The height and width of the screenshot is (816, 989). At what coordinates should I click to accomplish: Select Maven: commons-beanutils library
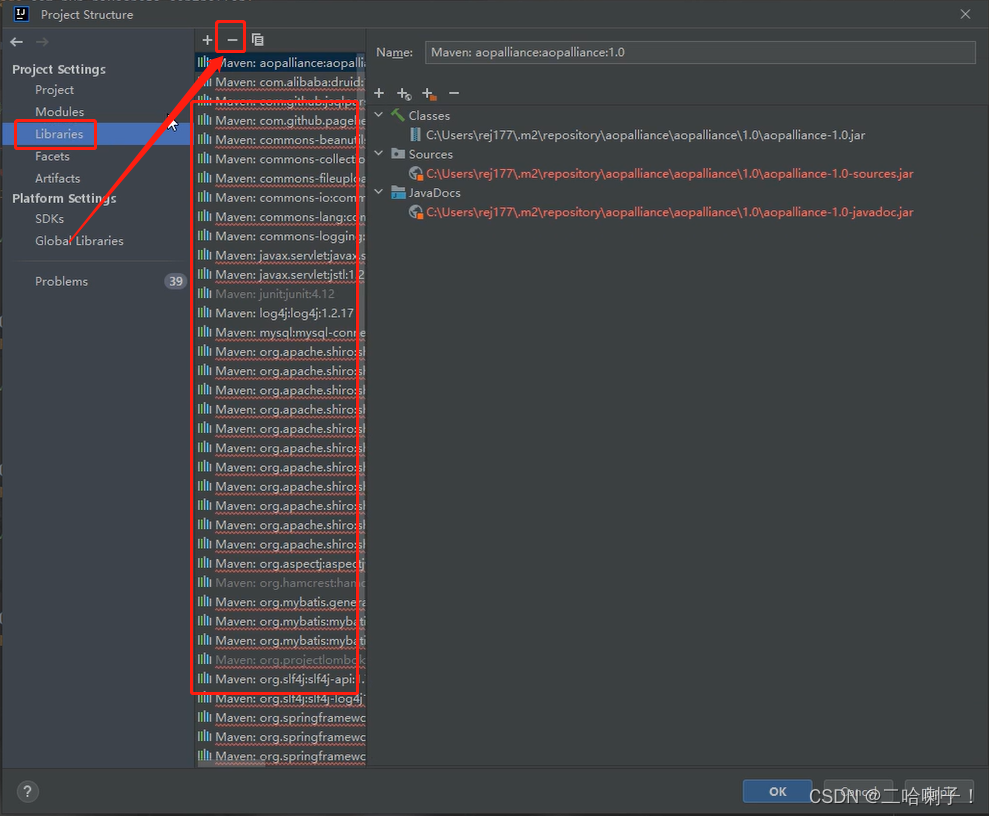coord(281,139)
